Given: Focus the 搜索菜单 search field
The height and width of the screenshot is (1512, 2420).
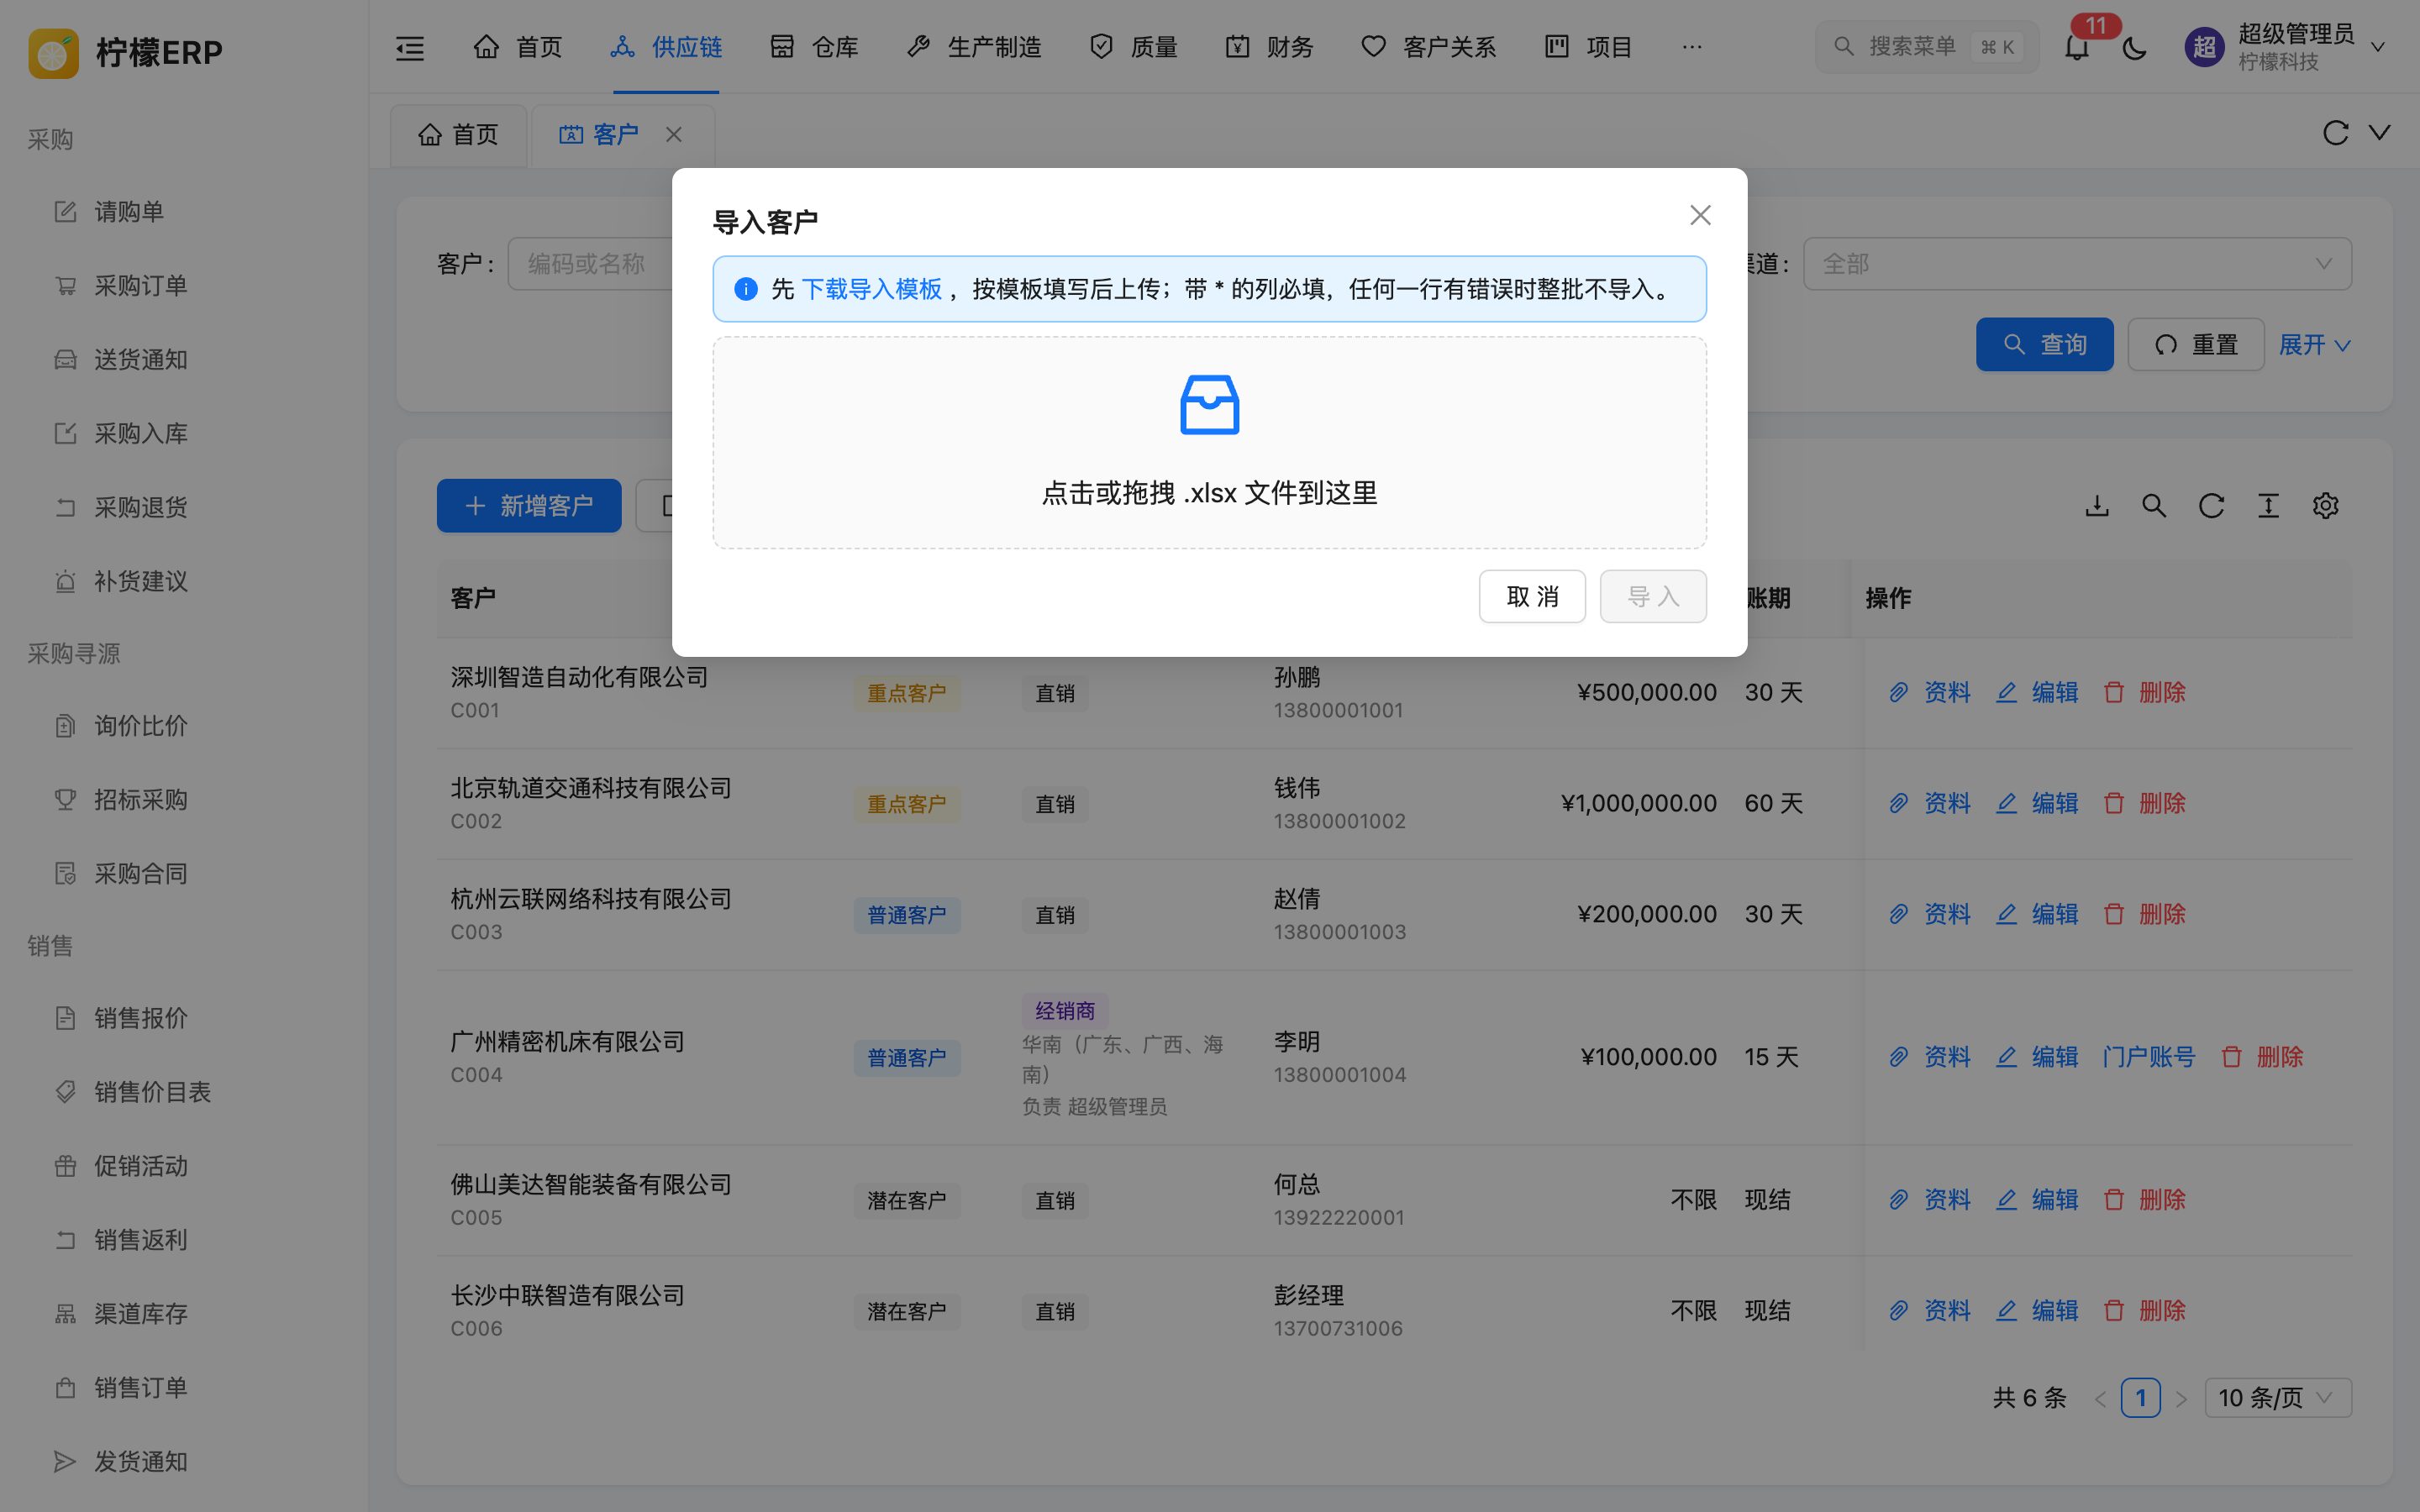Looking at the screenshot, I should coord(1926,47).
